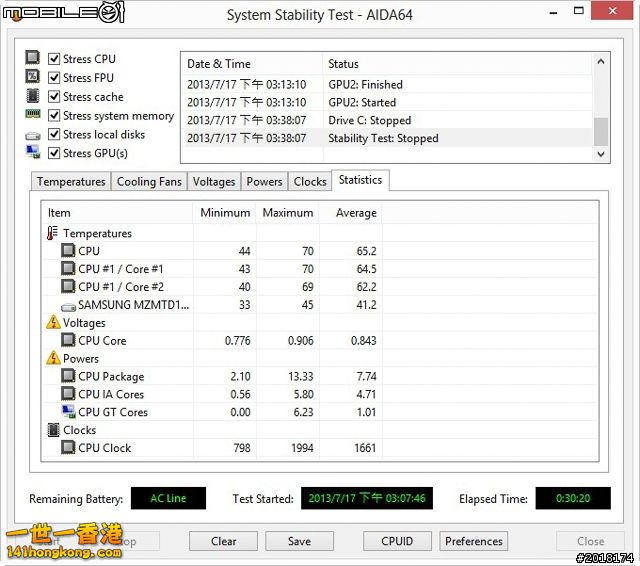Select the Statistics tab
The image size is (640, 566).
tap(360, 180)
